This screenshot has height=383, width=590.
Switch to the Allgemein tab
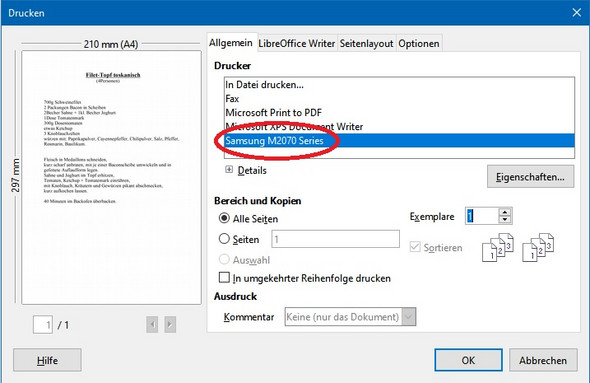(x=231, y=43)
